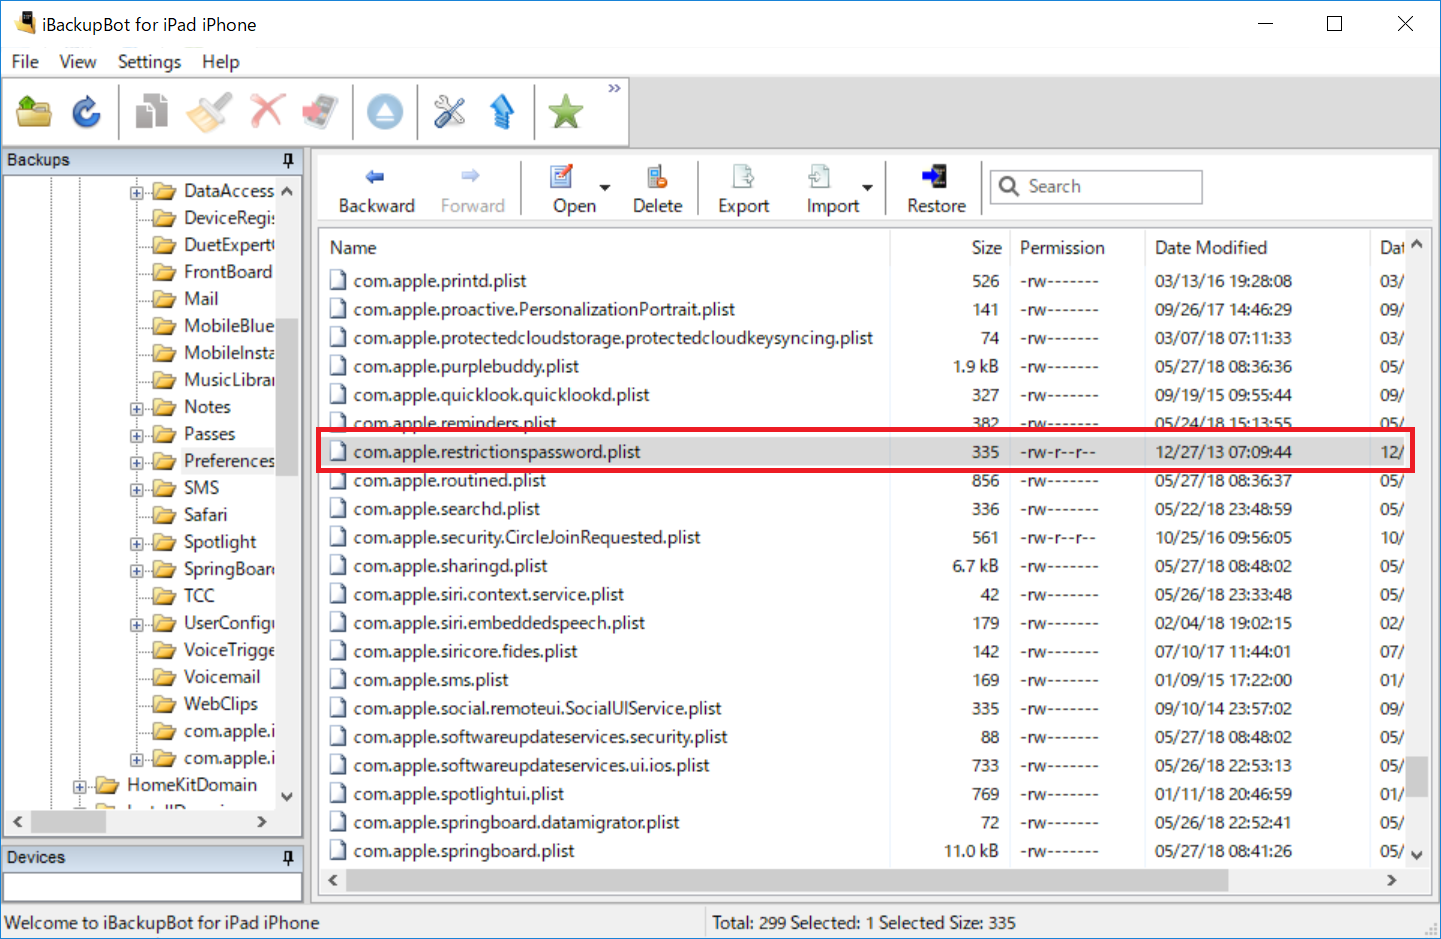Open the Settings menu

[x=149, y=62]
